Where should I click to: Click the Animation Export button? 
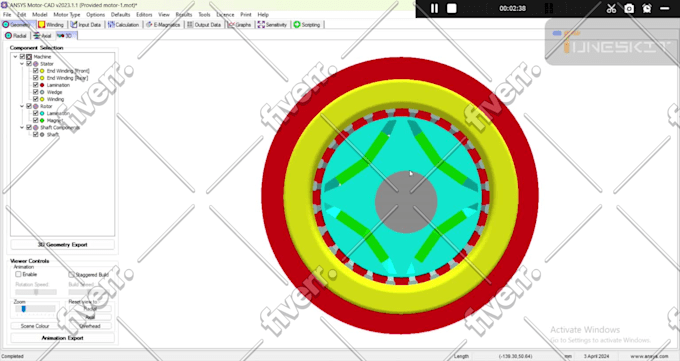click(x=62, y=338)
